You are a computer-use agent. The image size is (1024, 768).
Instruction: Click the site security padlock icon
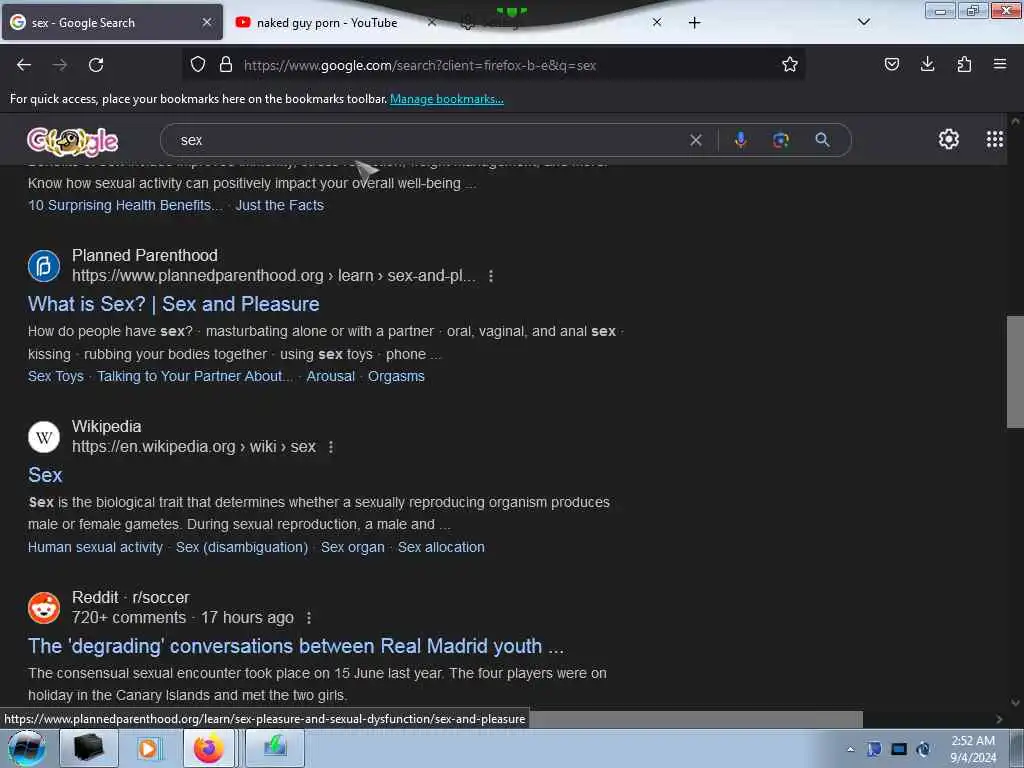point(226,64)
